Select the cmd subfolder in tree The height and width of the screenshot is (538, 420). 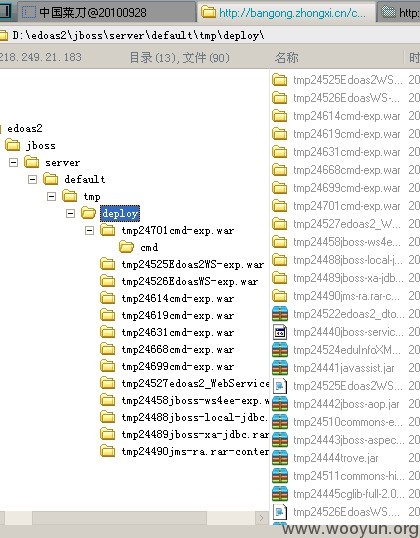point(149,247)
